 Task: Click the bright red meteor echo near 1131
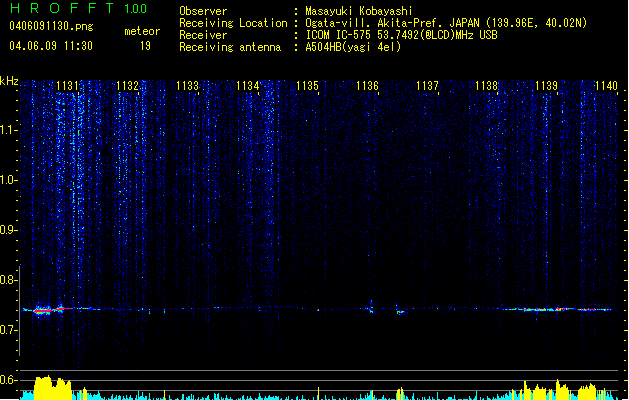pyautogui.click(x=42, y=311)
